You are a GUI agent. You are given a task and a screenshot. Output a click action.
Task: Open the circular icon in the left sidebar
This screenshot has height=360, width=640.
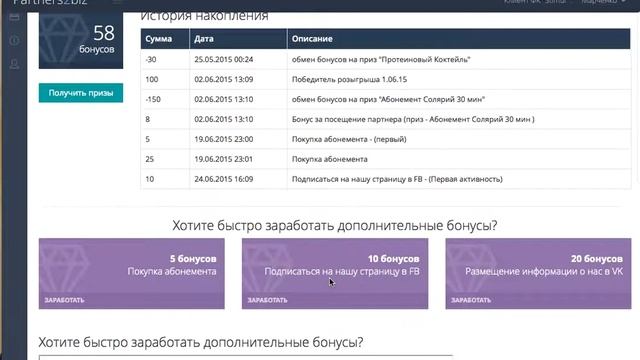pyautogui.click(x=14, y=40)
